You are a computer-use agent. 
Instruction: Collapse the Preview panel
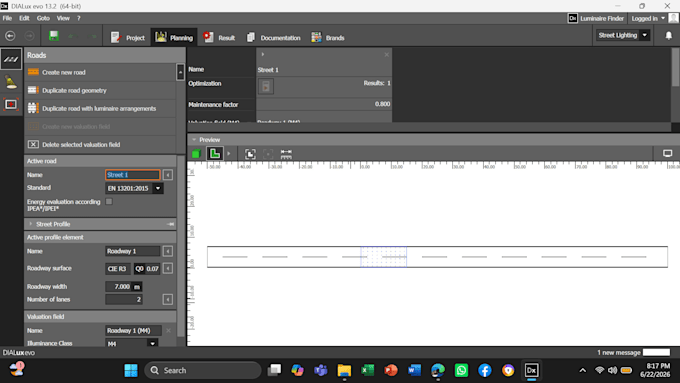coord(194,140)
